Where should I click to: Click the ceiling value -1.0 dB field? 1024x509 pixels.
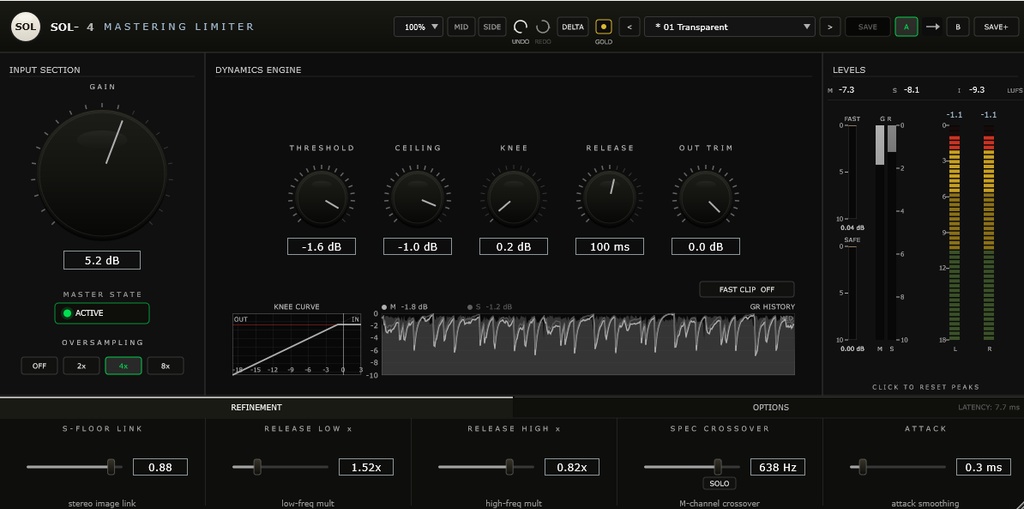(x=417, y=246)
